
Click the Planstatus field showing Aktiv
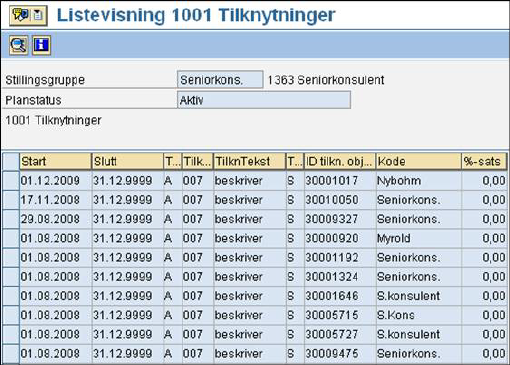click(x=264, y=100)
